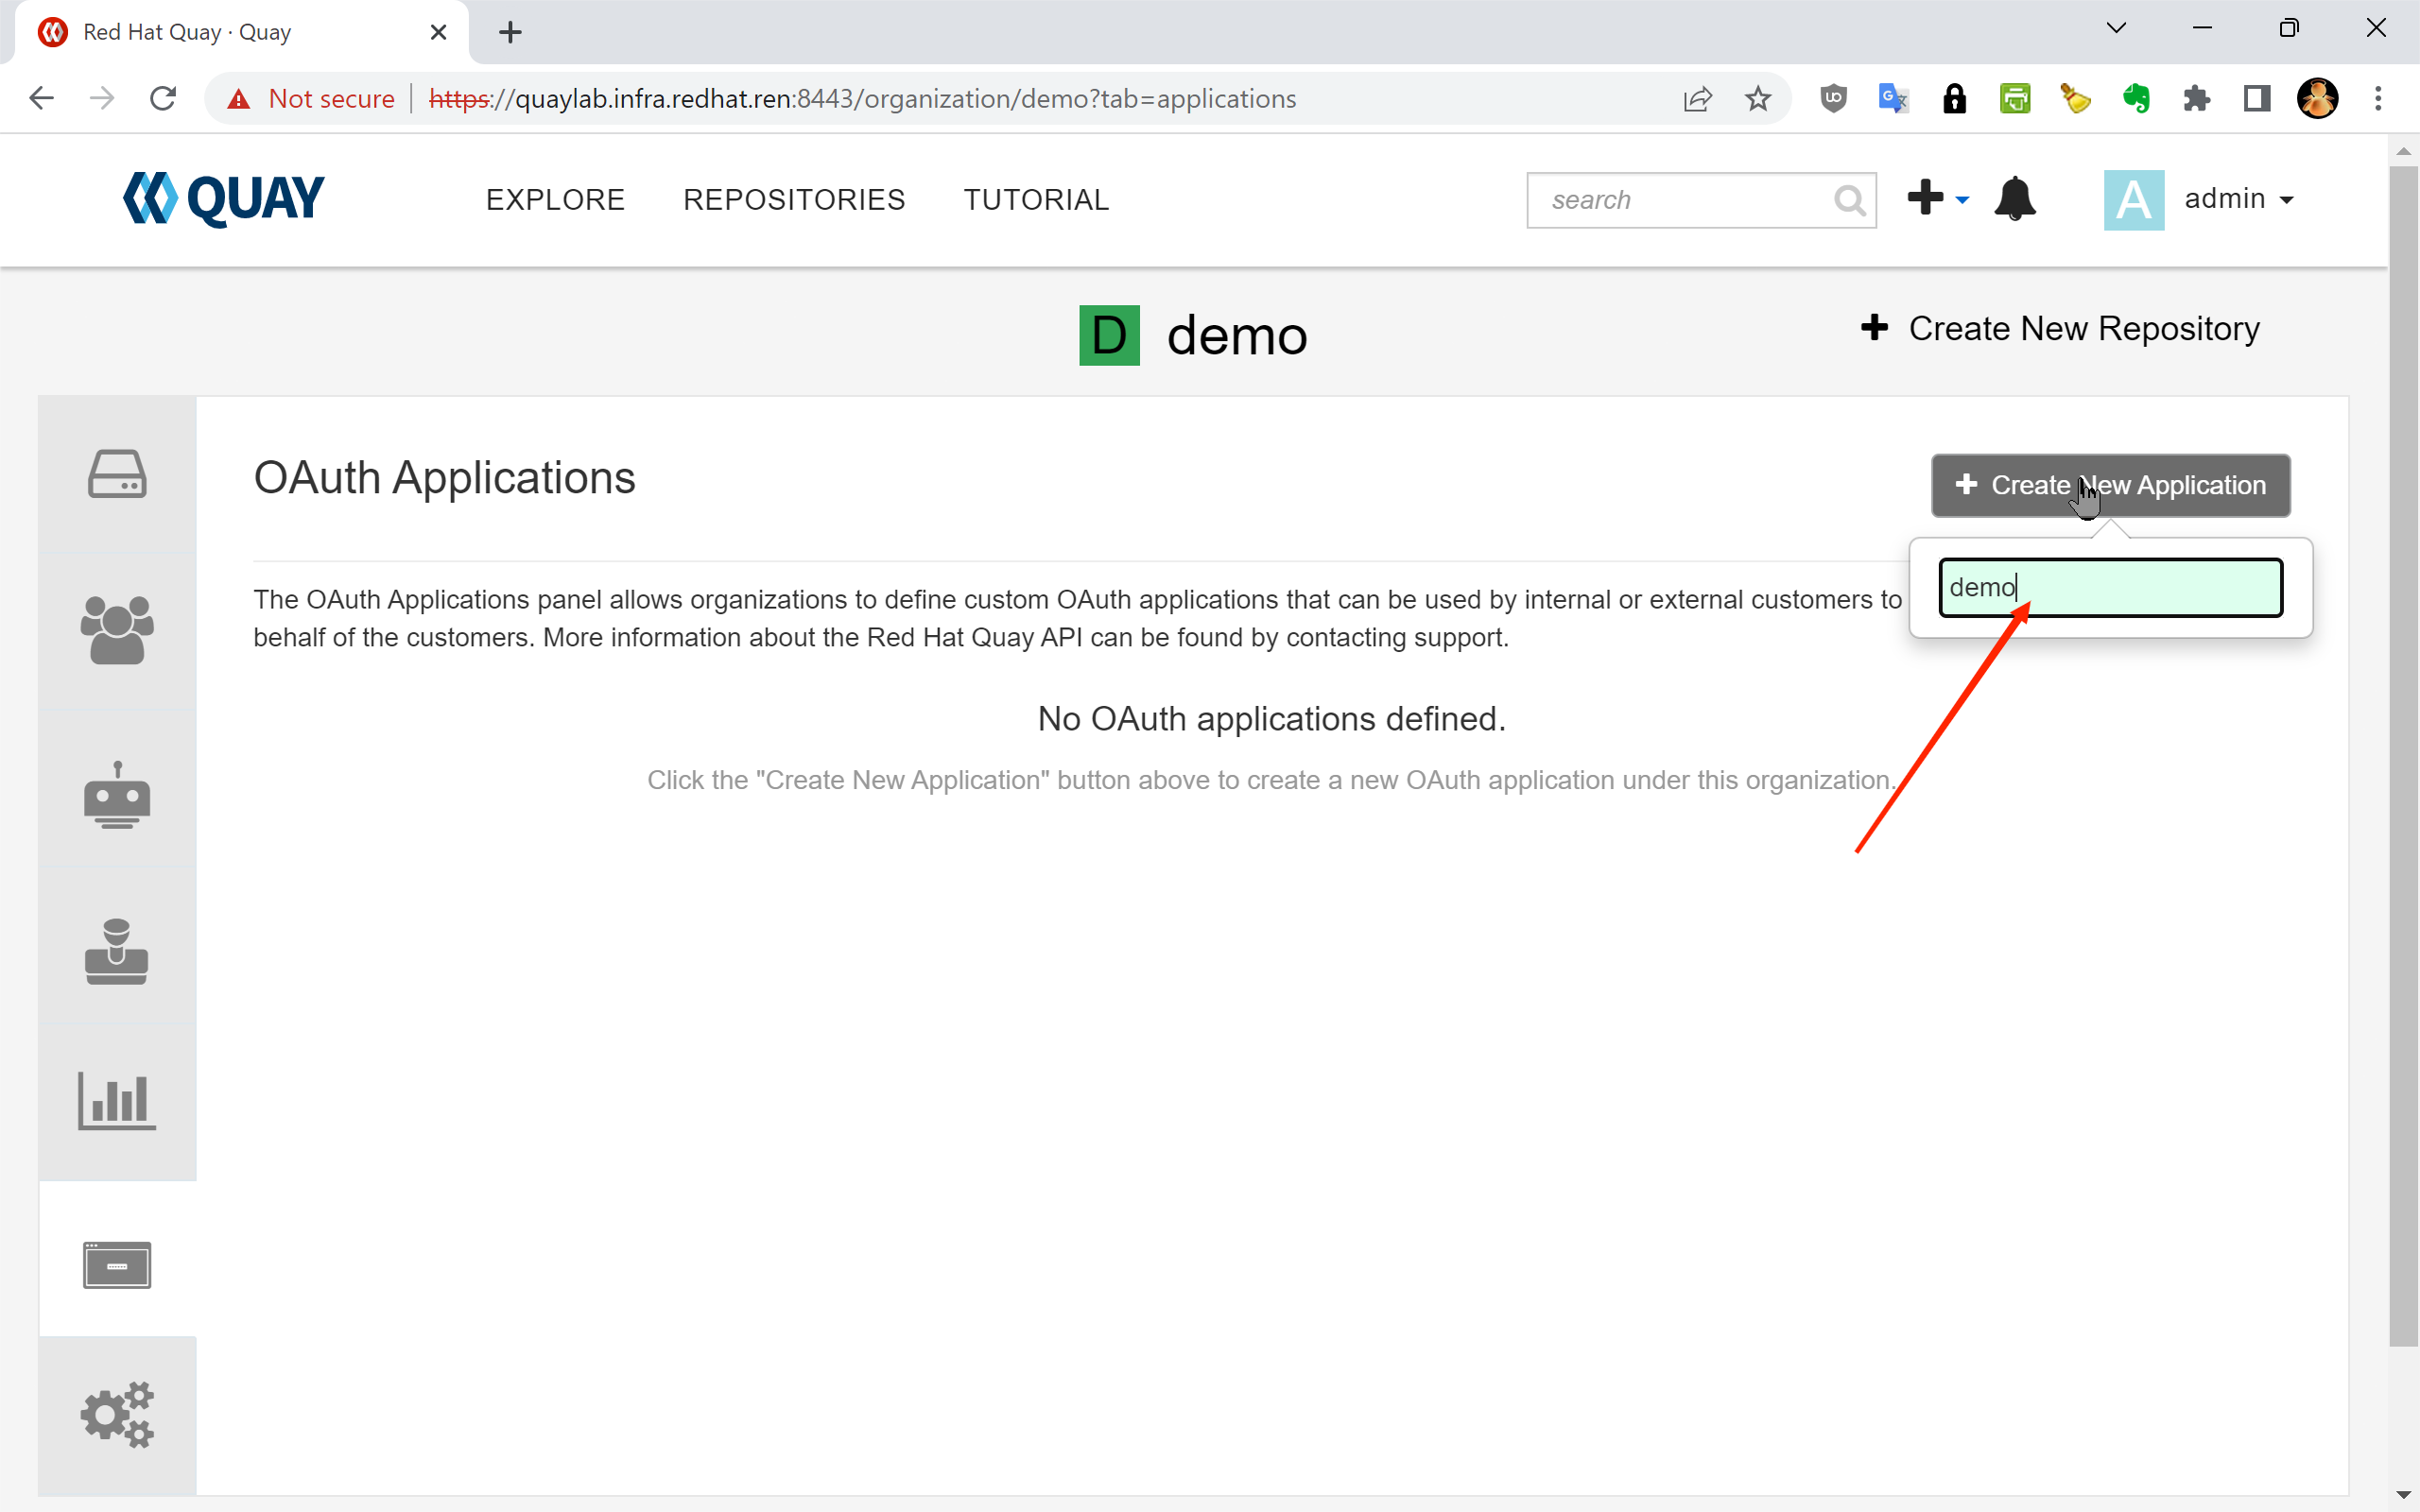The image size is (2420, 1512).
Task: Open organization Settings gears icon
Action: [x=117, y=1414]
